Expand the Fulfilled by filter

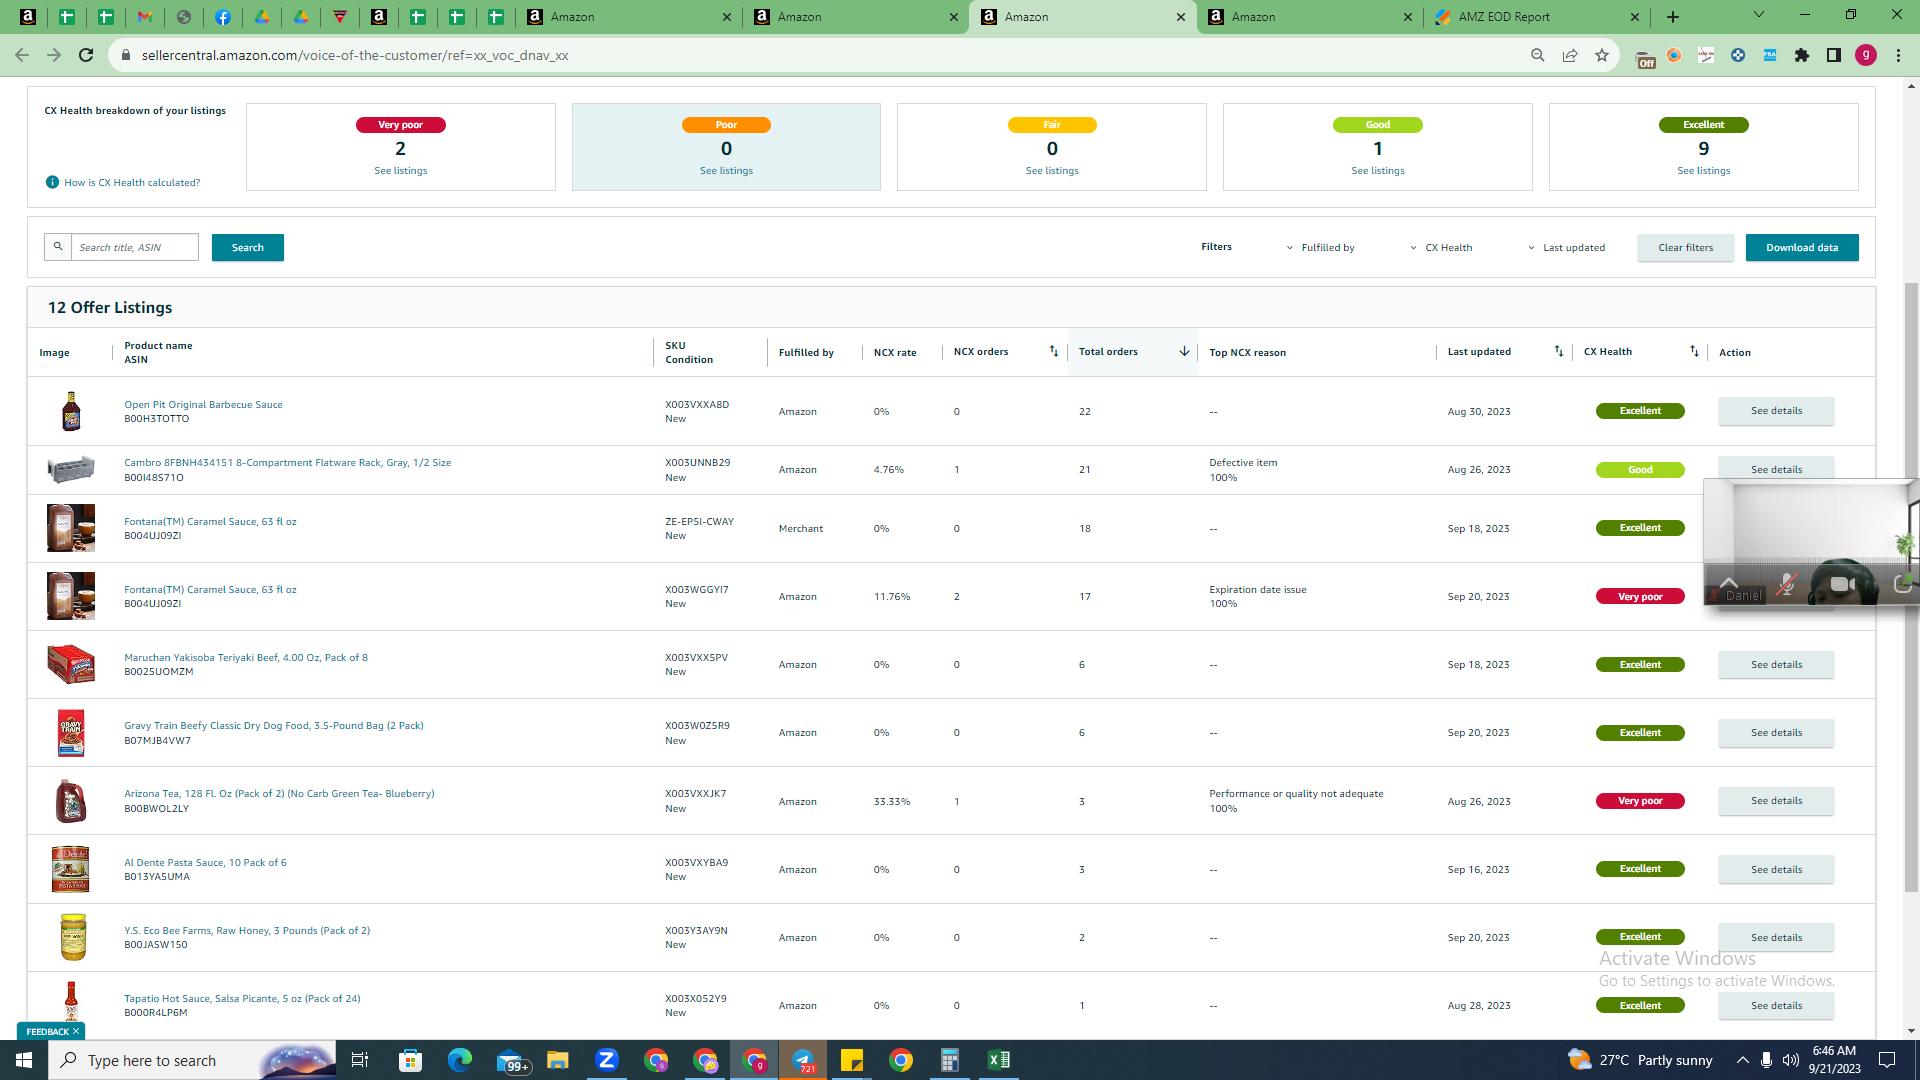[1321, 248]
